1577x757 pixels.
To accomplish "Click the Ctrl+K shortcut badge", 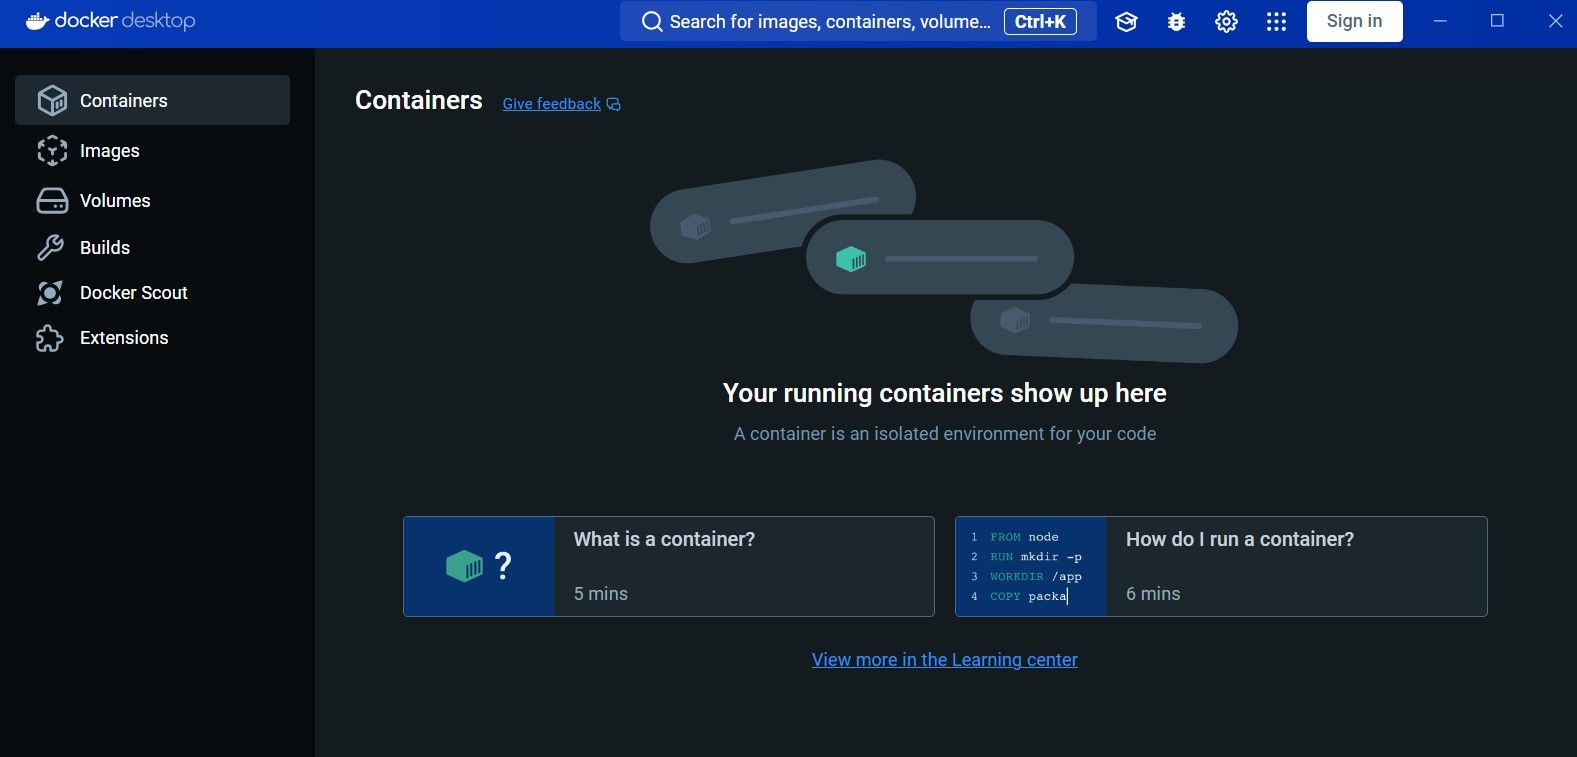I will tap(1040, 21).
